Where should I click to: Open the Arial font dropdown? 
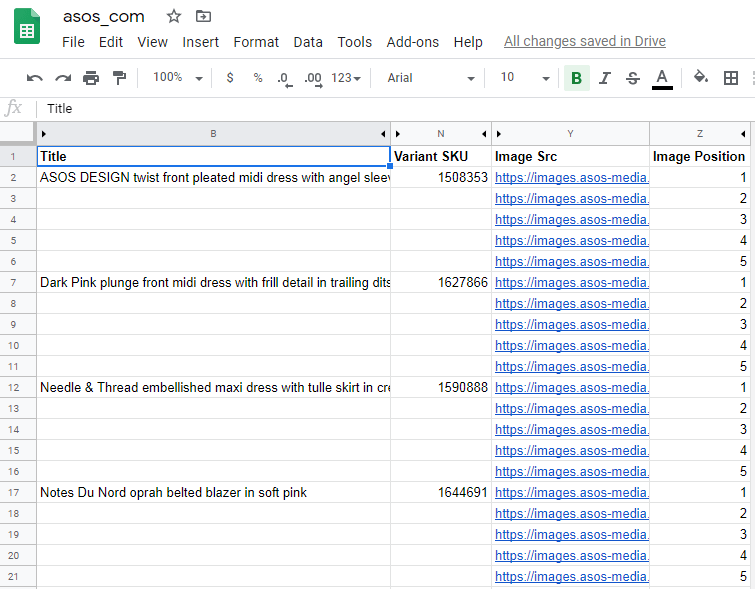(x=431, y=78)
